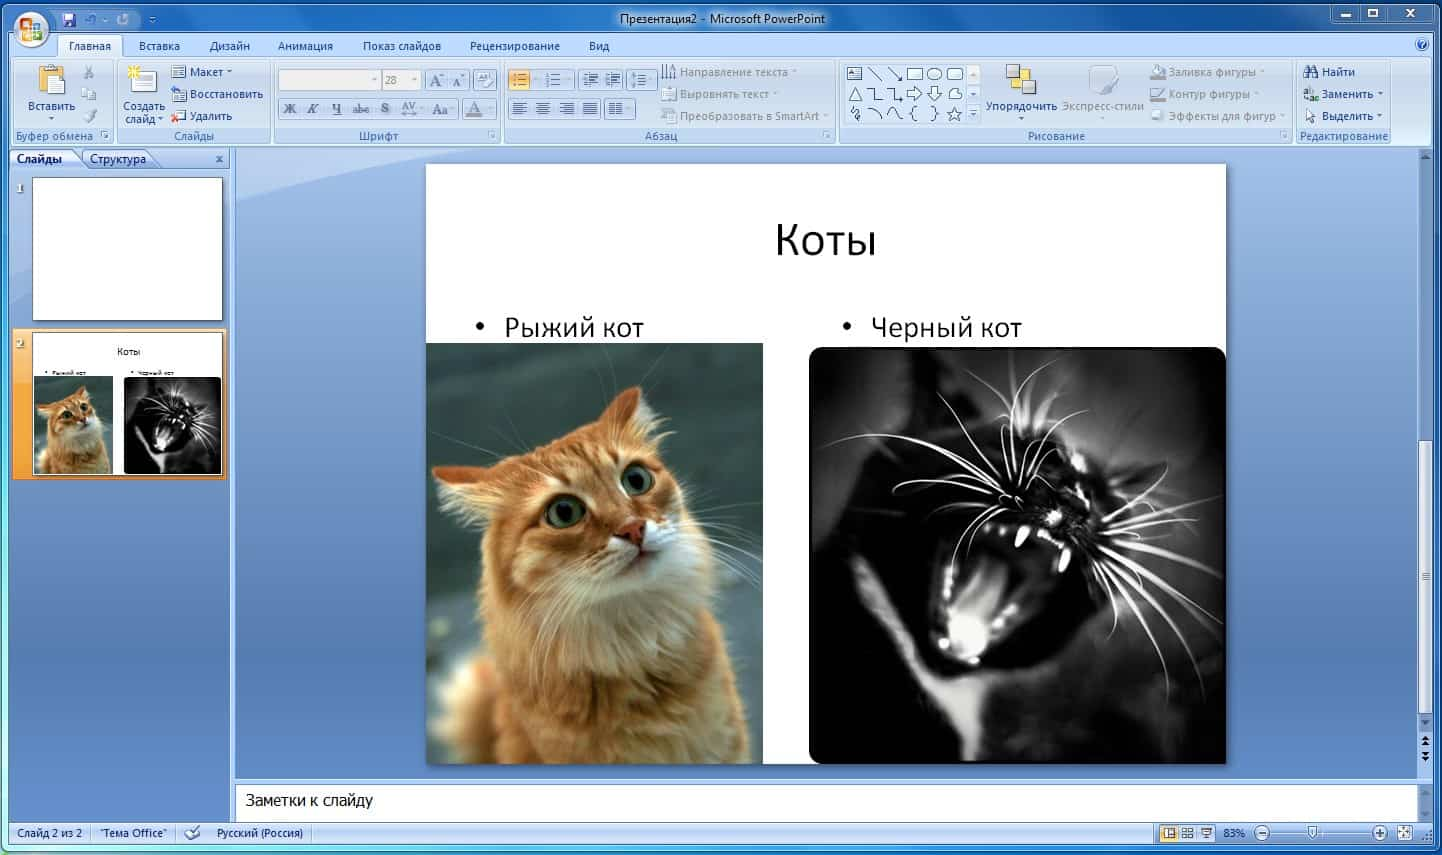Open Шрифт dialog launcher
1442x855 pixels.
click(492, 136)
